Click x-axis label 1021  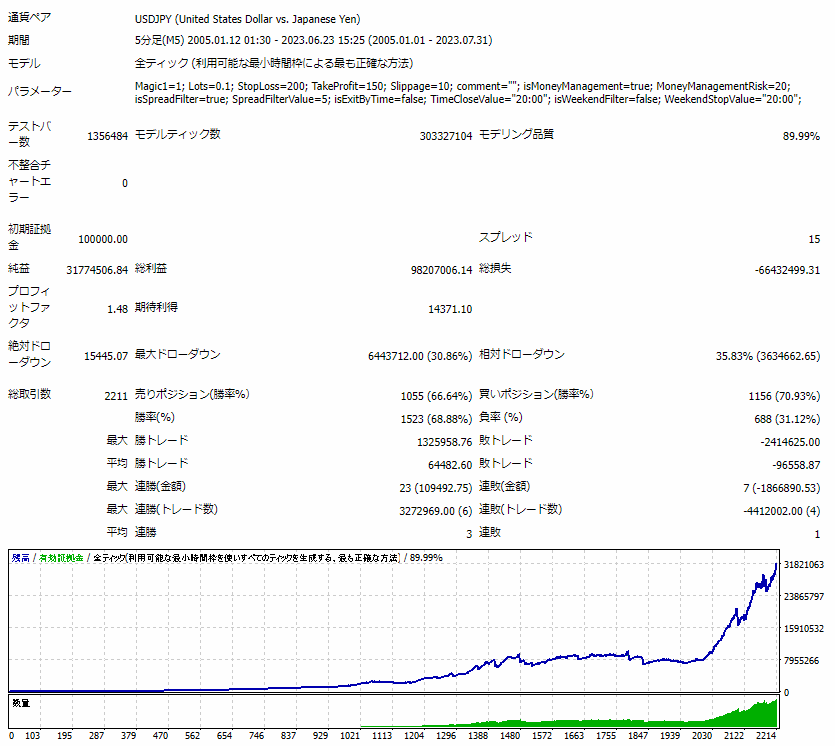350,736
